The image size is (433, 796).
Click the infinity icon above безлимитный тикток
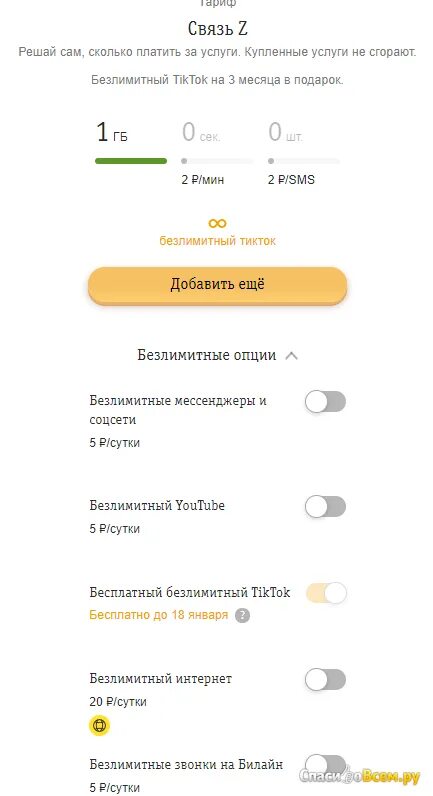[x=217, y=223]
